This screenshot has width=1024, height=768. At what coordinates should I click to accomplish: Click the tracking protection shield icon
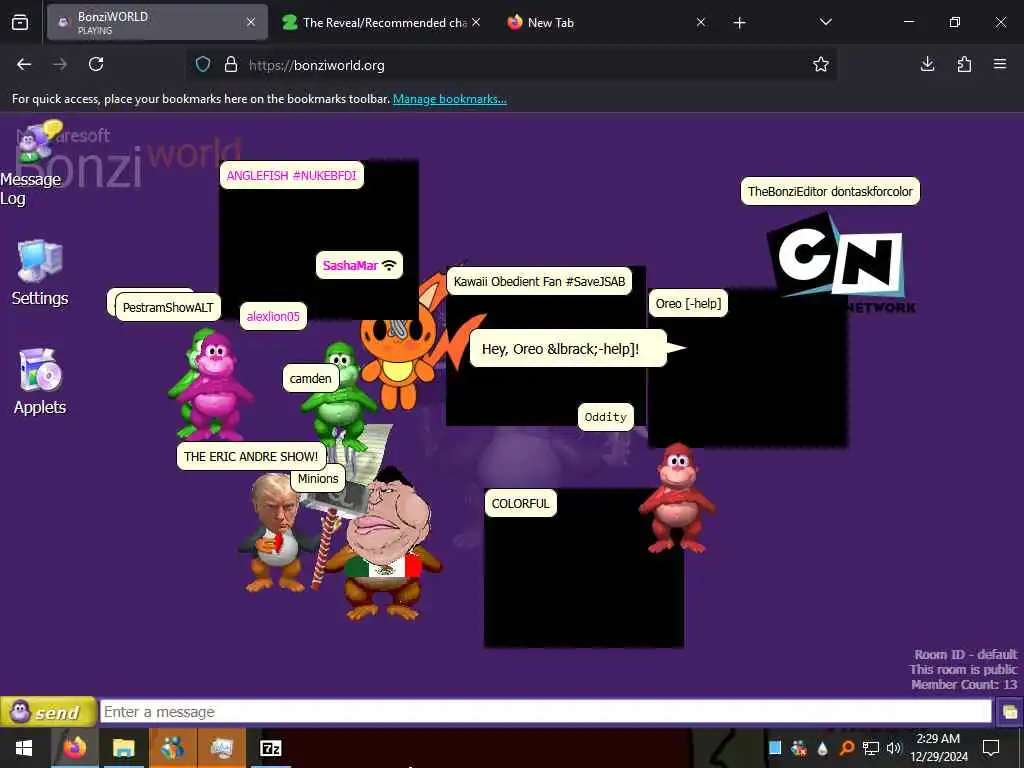(203, 64)
